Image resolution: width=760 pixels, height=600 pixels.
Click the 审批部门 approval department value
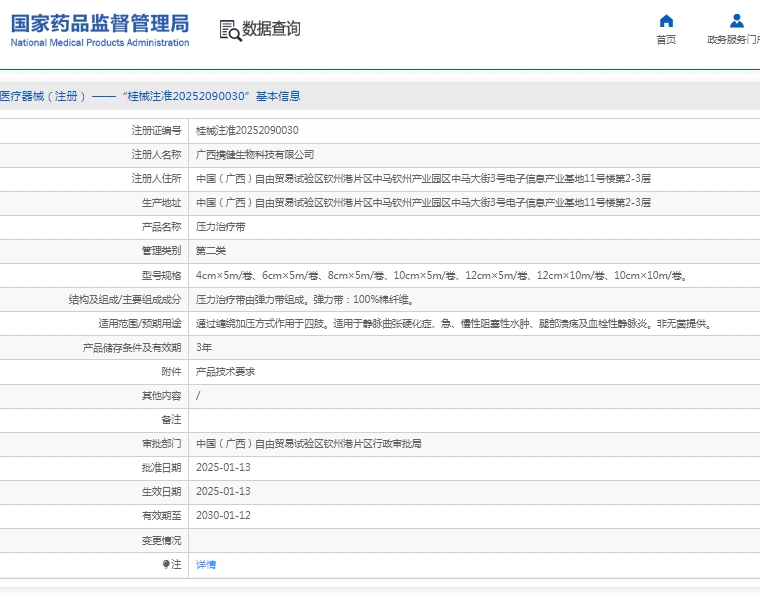point(309,443)
